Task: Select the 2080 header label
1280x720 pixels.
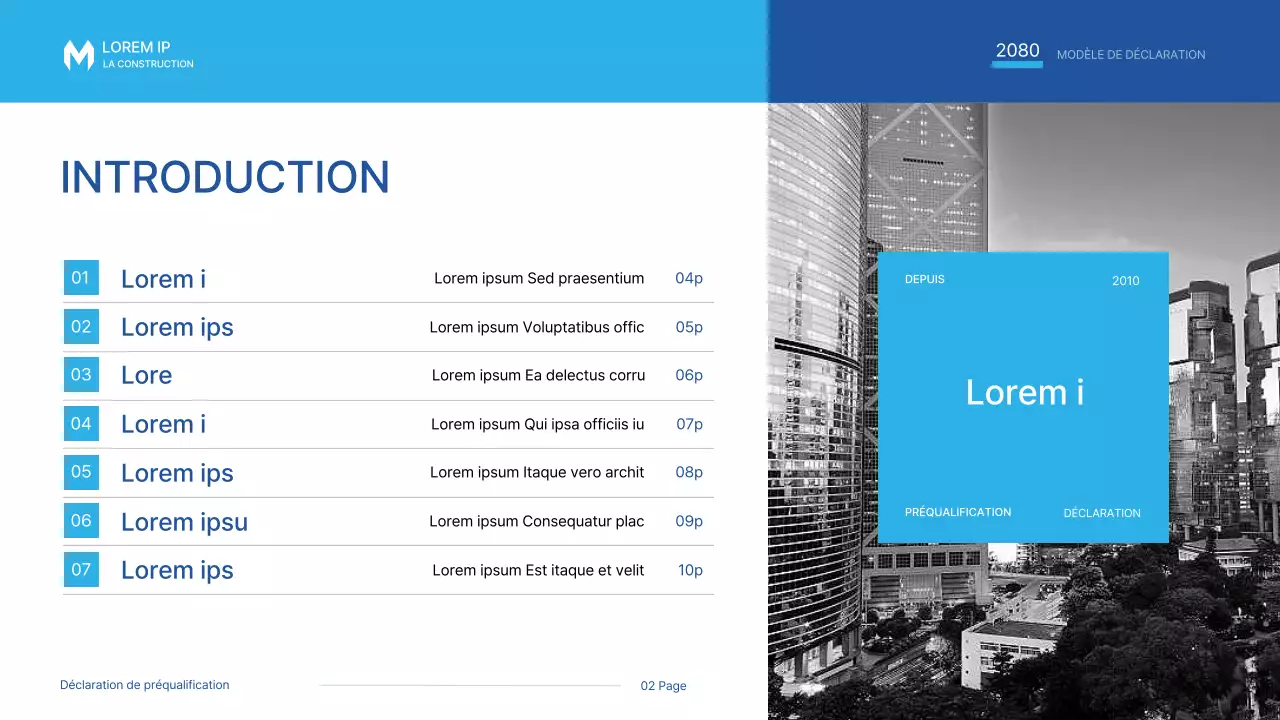Action: pos(1017,50)
